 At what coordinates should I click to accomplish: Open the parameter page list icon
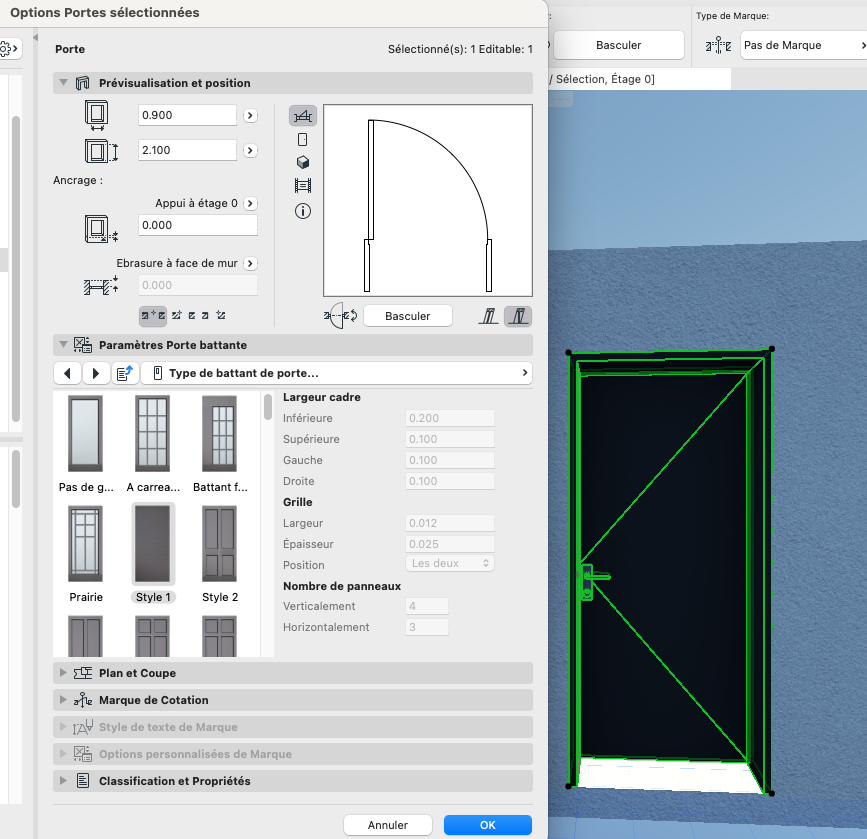click(125, 373)
